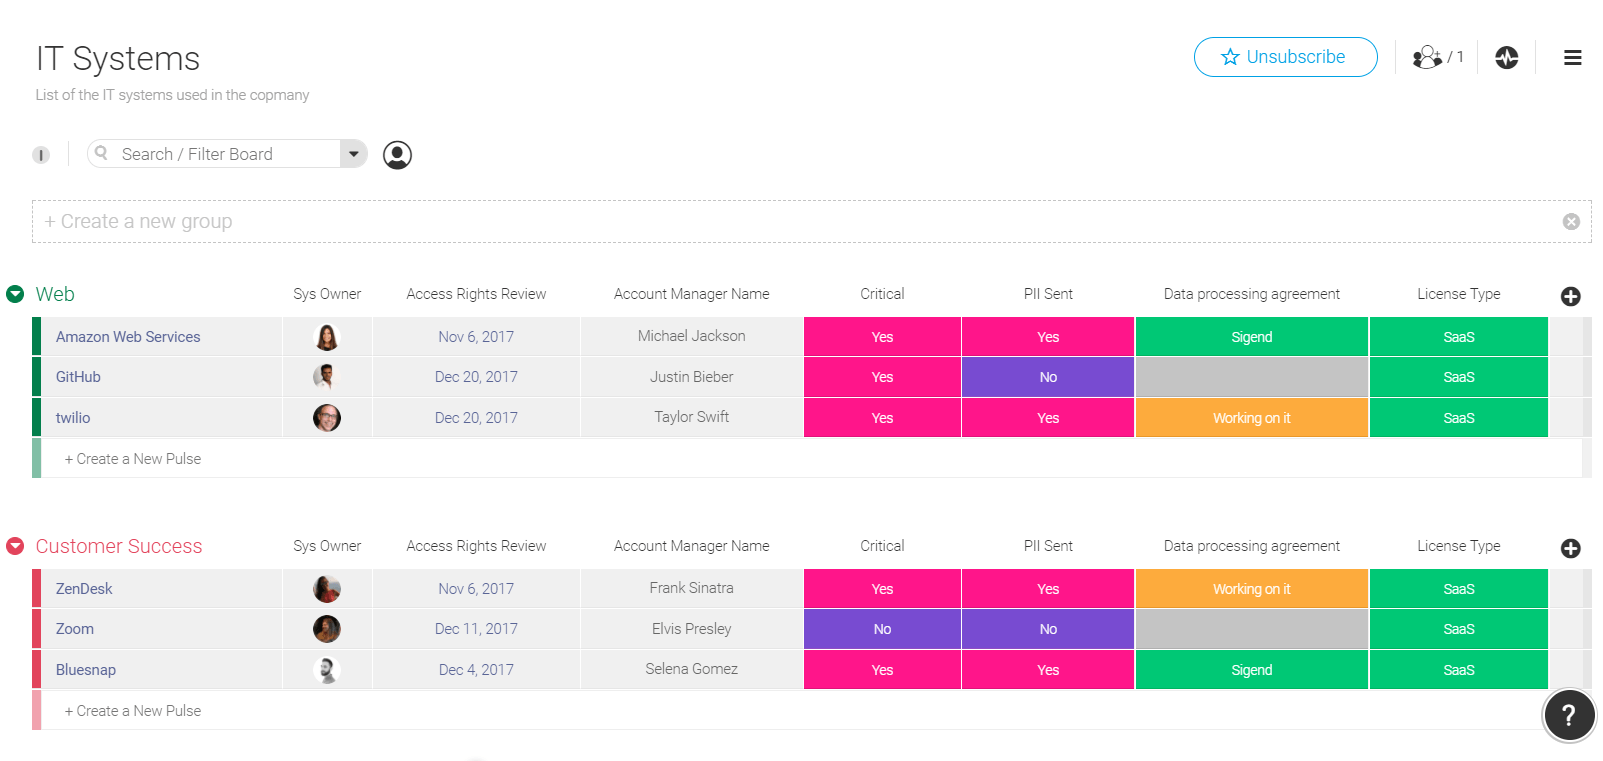Open the hamburger board menu
1603x761 pixels.
[1572, 58]
